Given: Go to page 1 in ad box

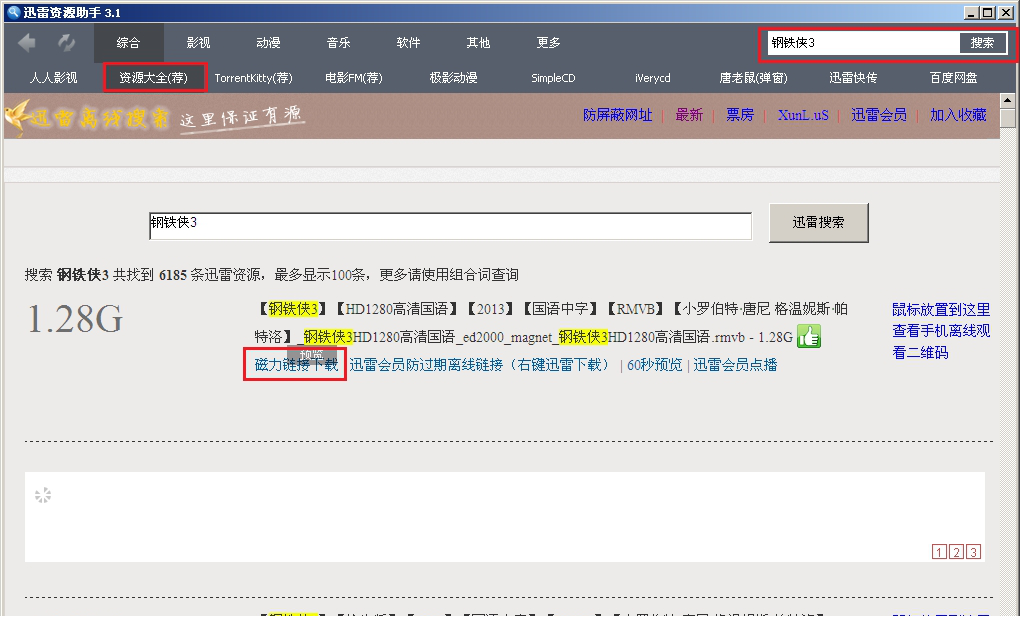Looking at the screenshot, I should [939, 552].
